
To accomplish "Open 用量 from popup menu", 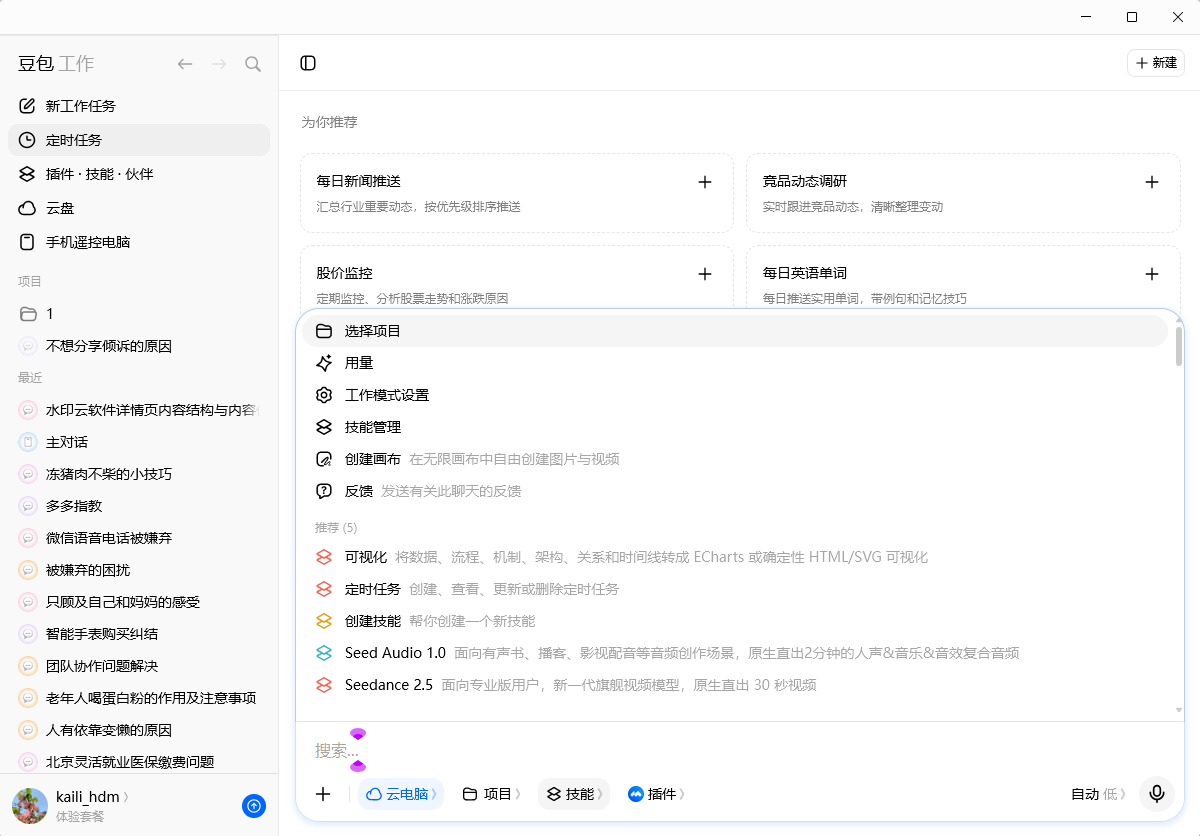I will [x=735, y=363].
